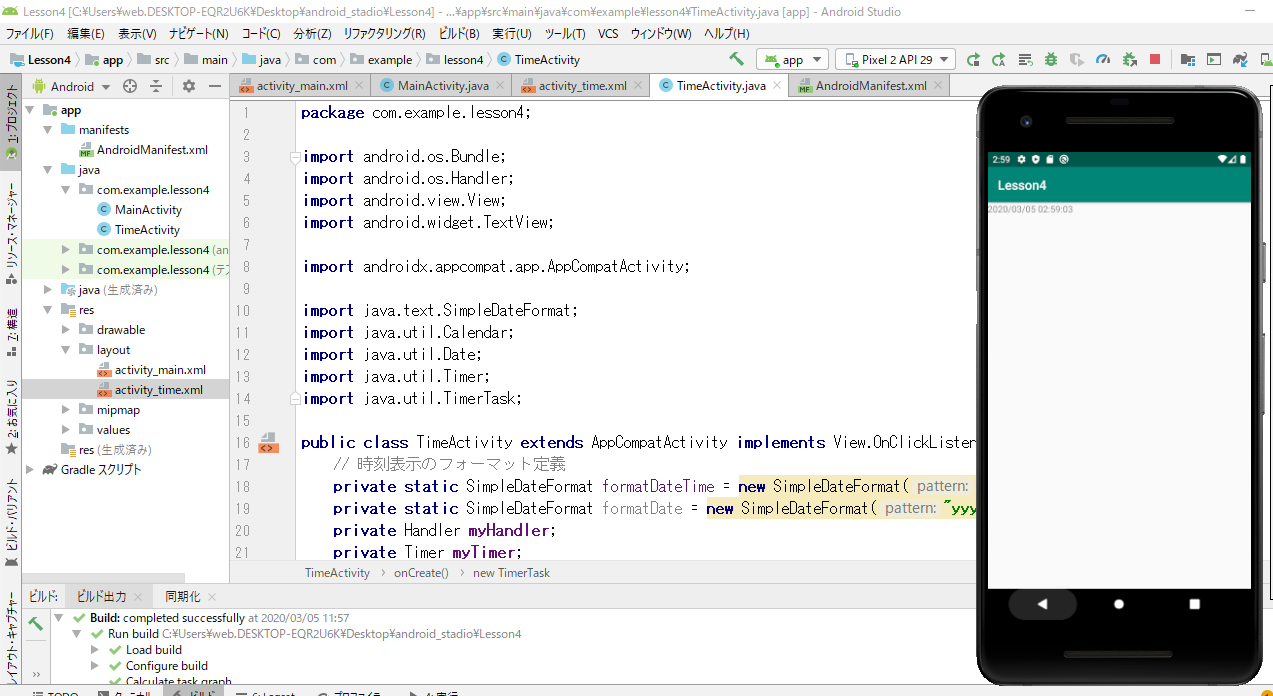The height and width of the screenshot is (696, 1273).
Task: Open the AVD Manager toolbar icon
Action: [1214, 59]
